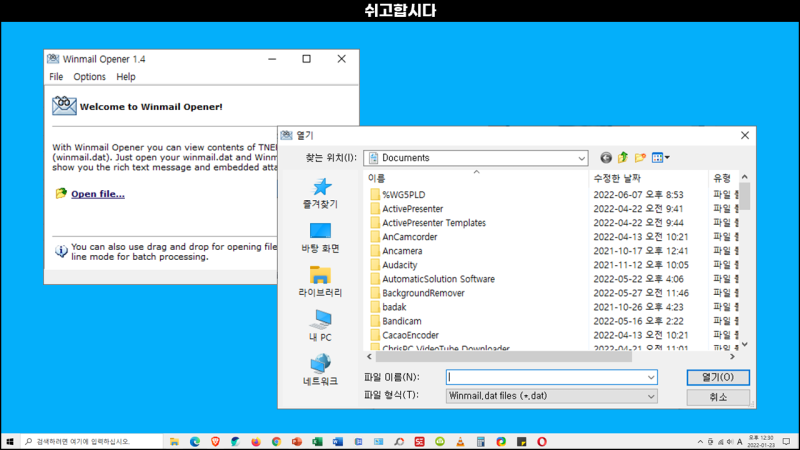
Task: Open the Options menu in Winmail Opener
Action: (89, 77)
